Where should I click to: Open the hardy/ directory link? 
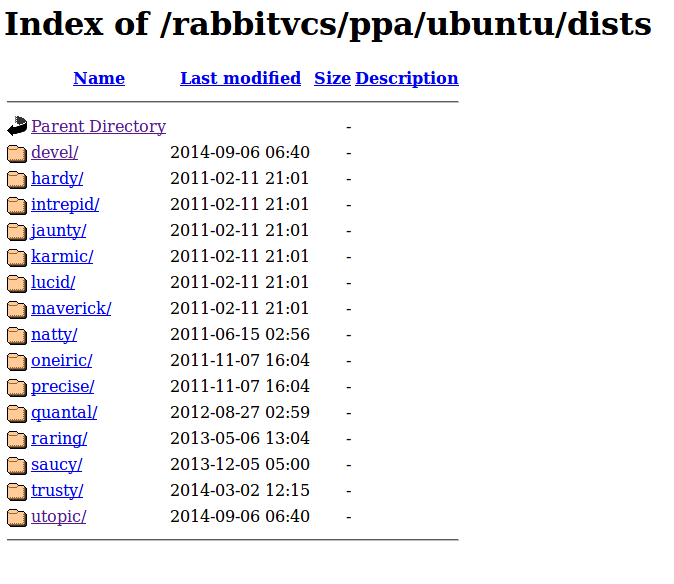tap(57, 178)
